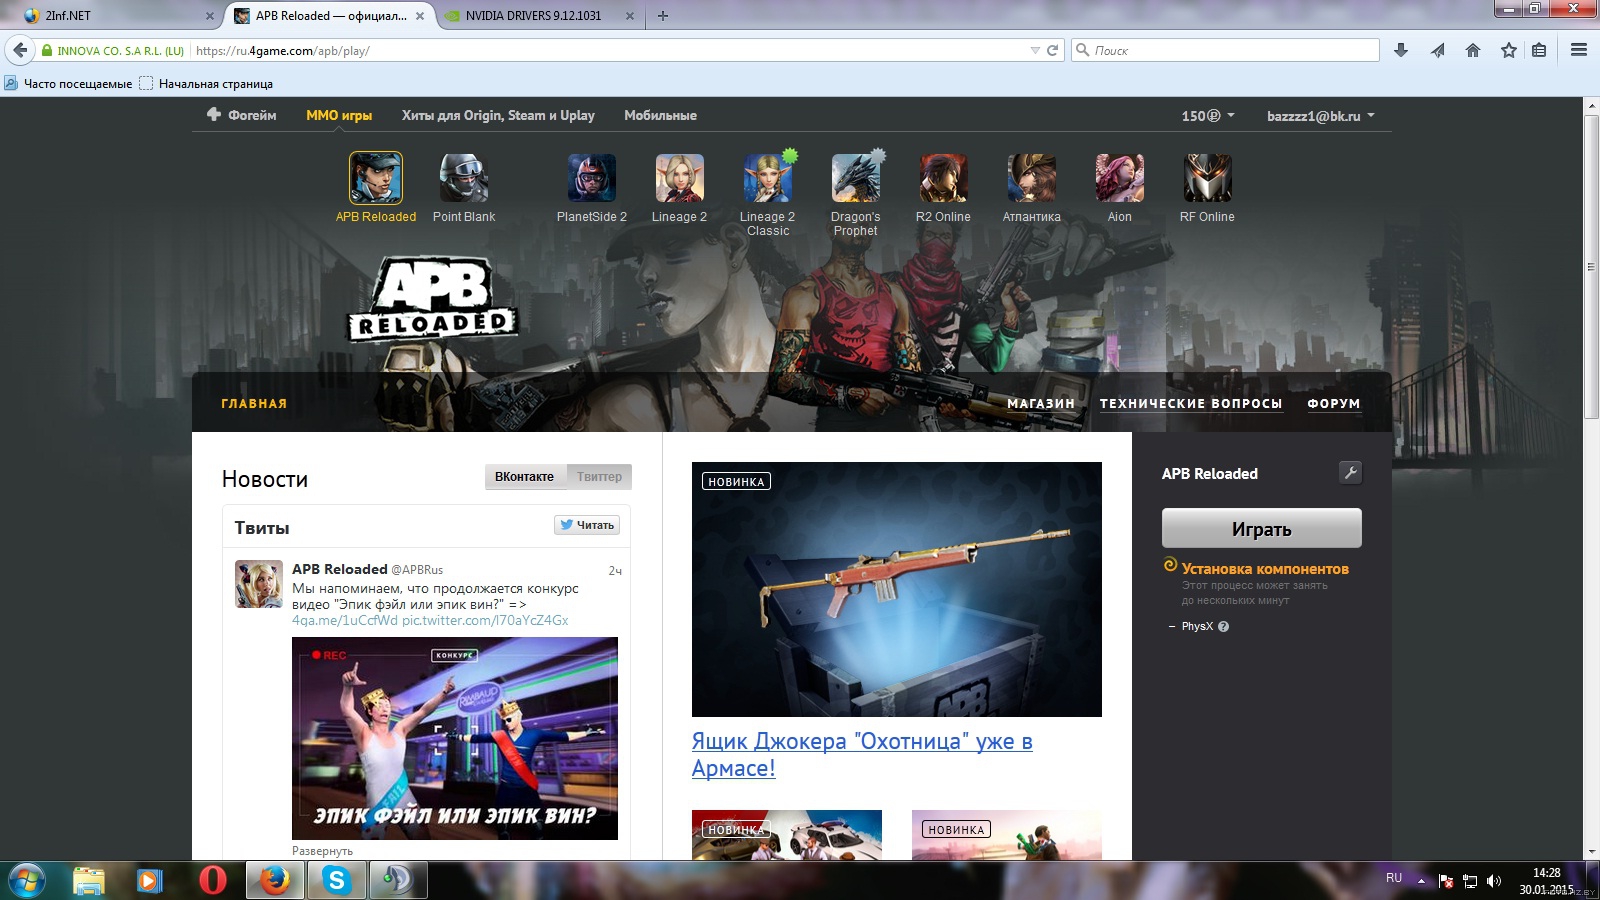
Task: Open the Lineage 2 Classic game icon
Action: [768, 178]
